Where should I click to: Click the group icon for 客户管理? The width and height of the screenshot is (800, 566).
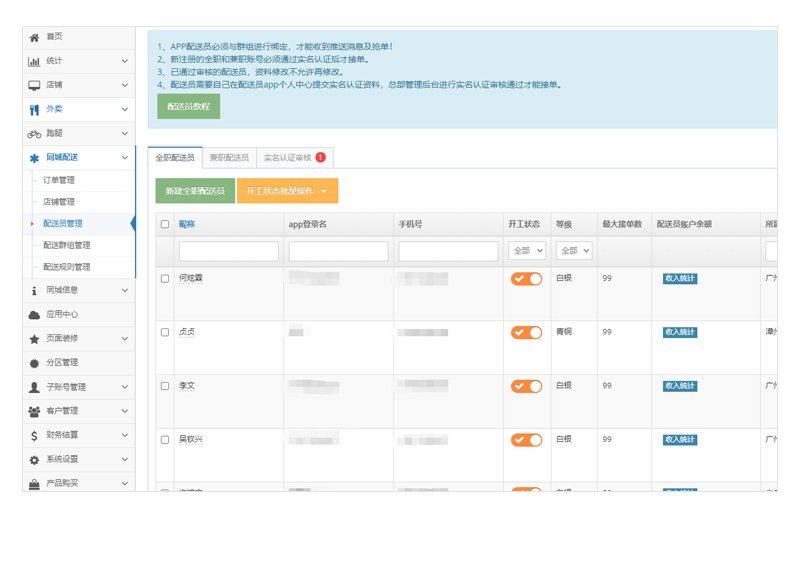[x=34, y=411]
